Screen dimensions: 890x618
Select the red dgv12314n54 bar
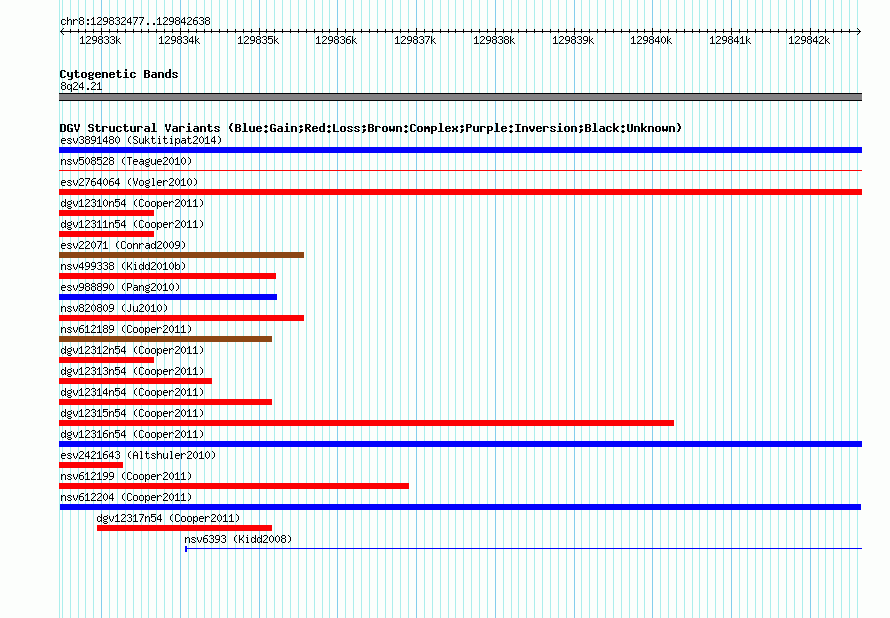(x=165, y=402)
